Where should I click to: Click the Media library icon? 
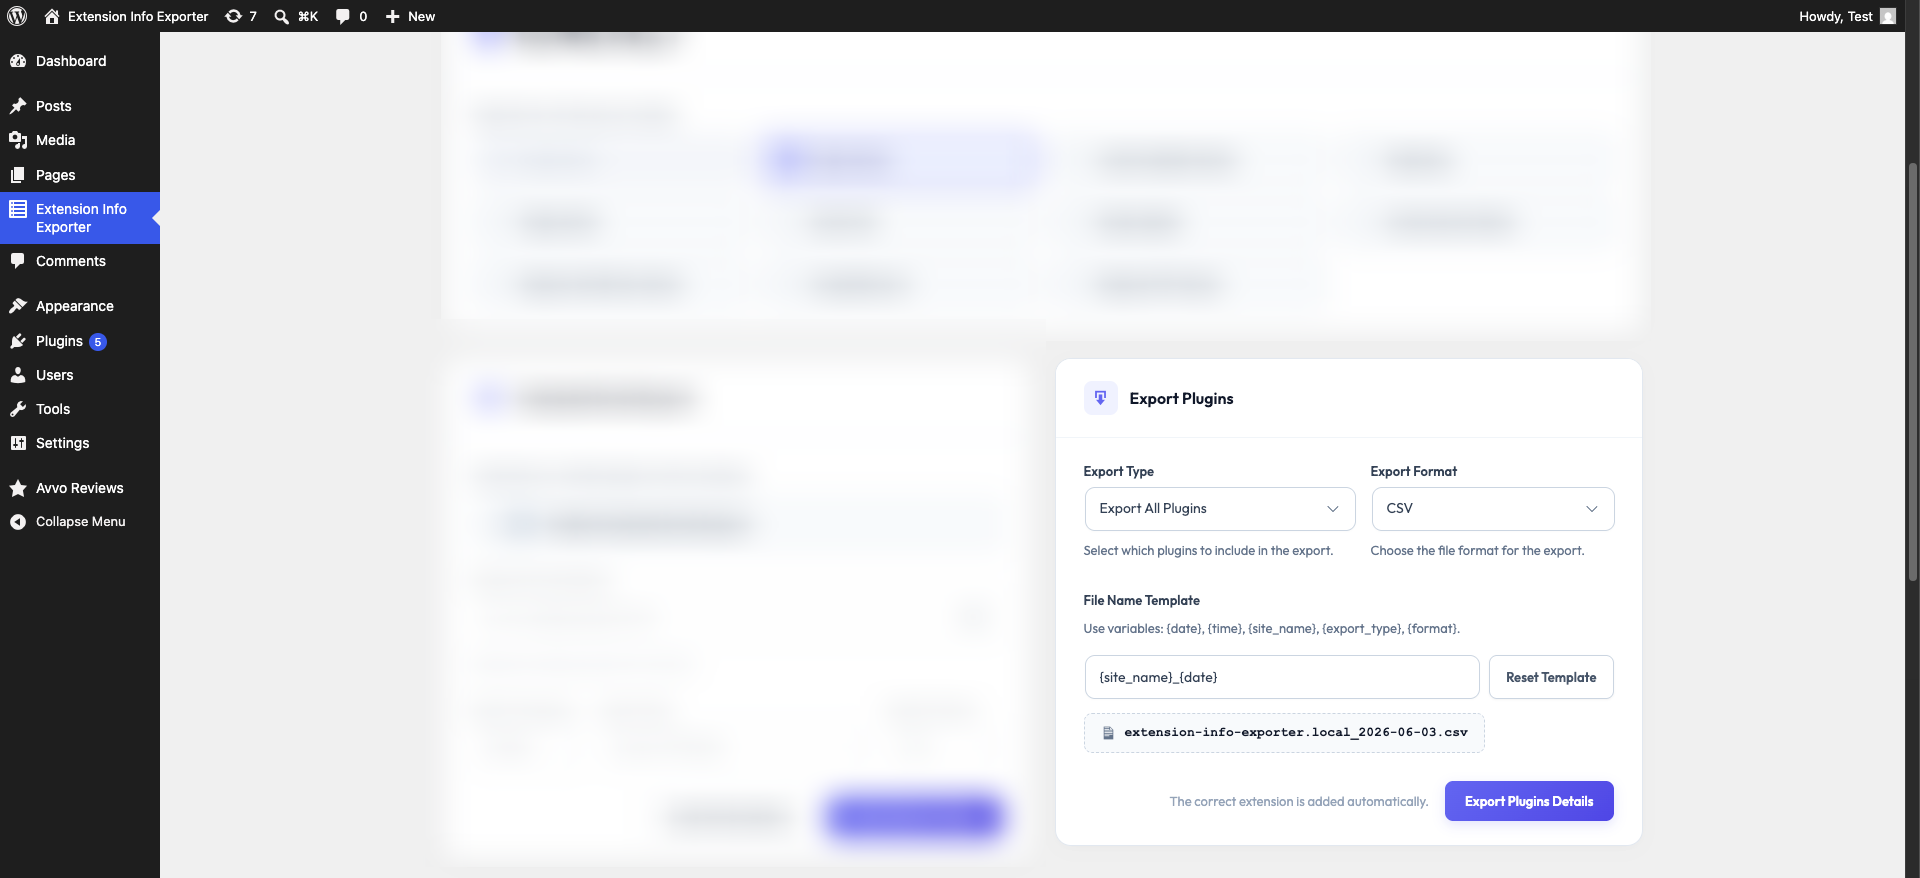(x=18, y=140)
